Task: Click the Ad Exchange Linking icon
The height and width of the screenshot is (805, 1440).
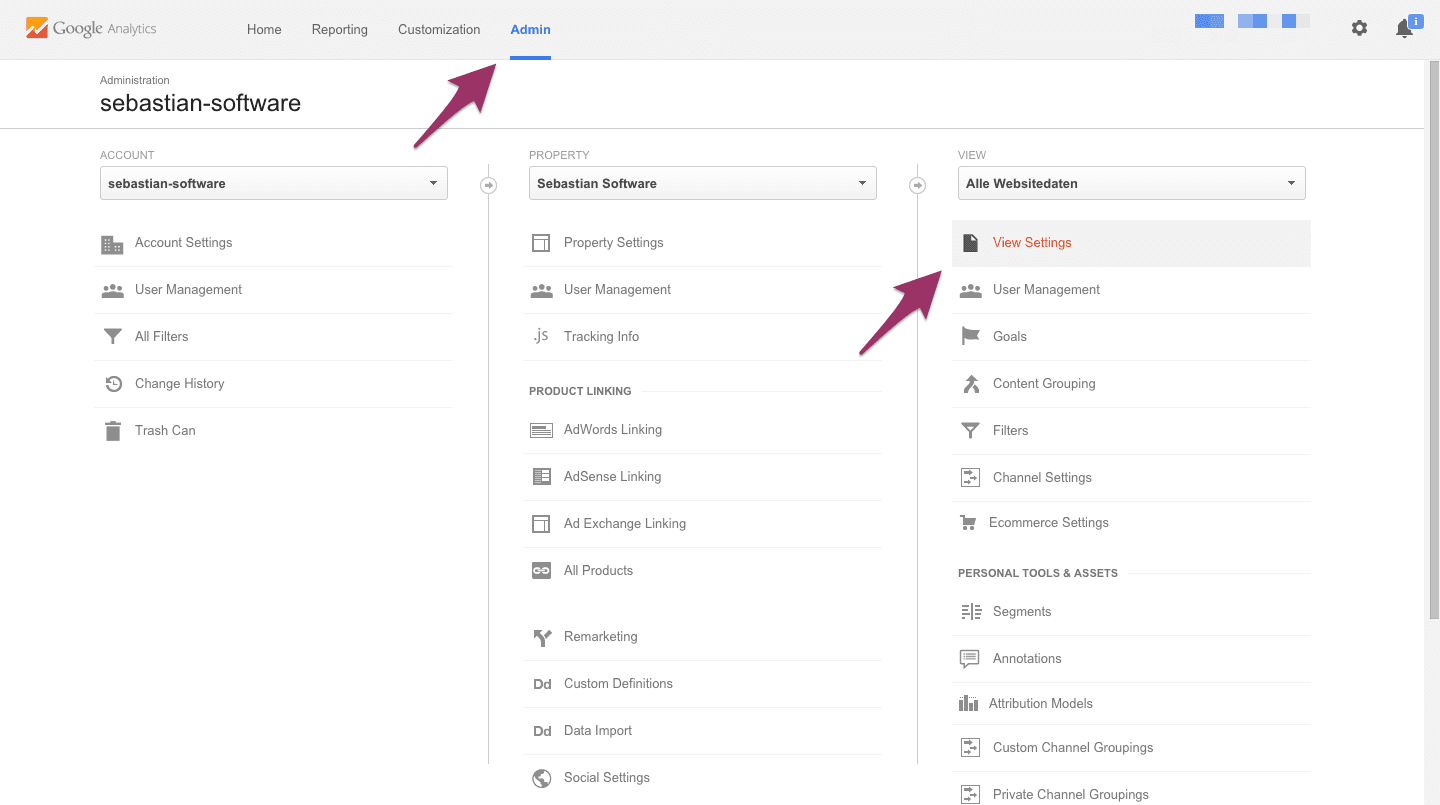Action: pyautogui.click(x=541, y=524)
